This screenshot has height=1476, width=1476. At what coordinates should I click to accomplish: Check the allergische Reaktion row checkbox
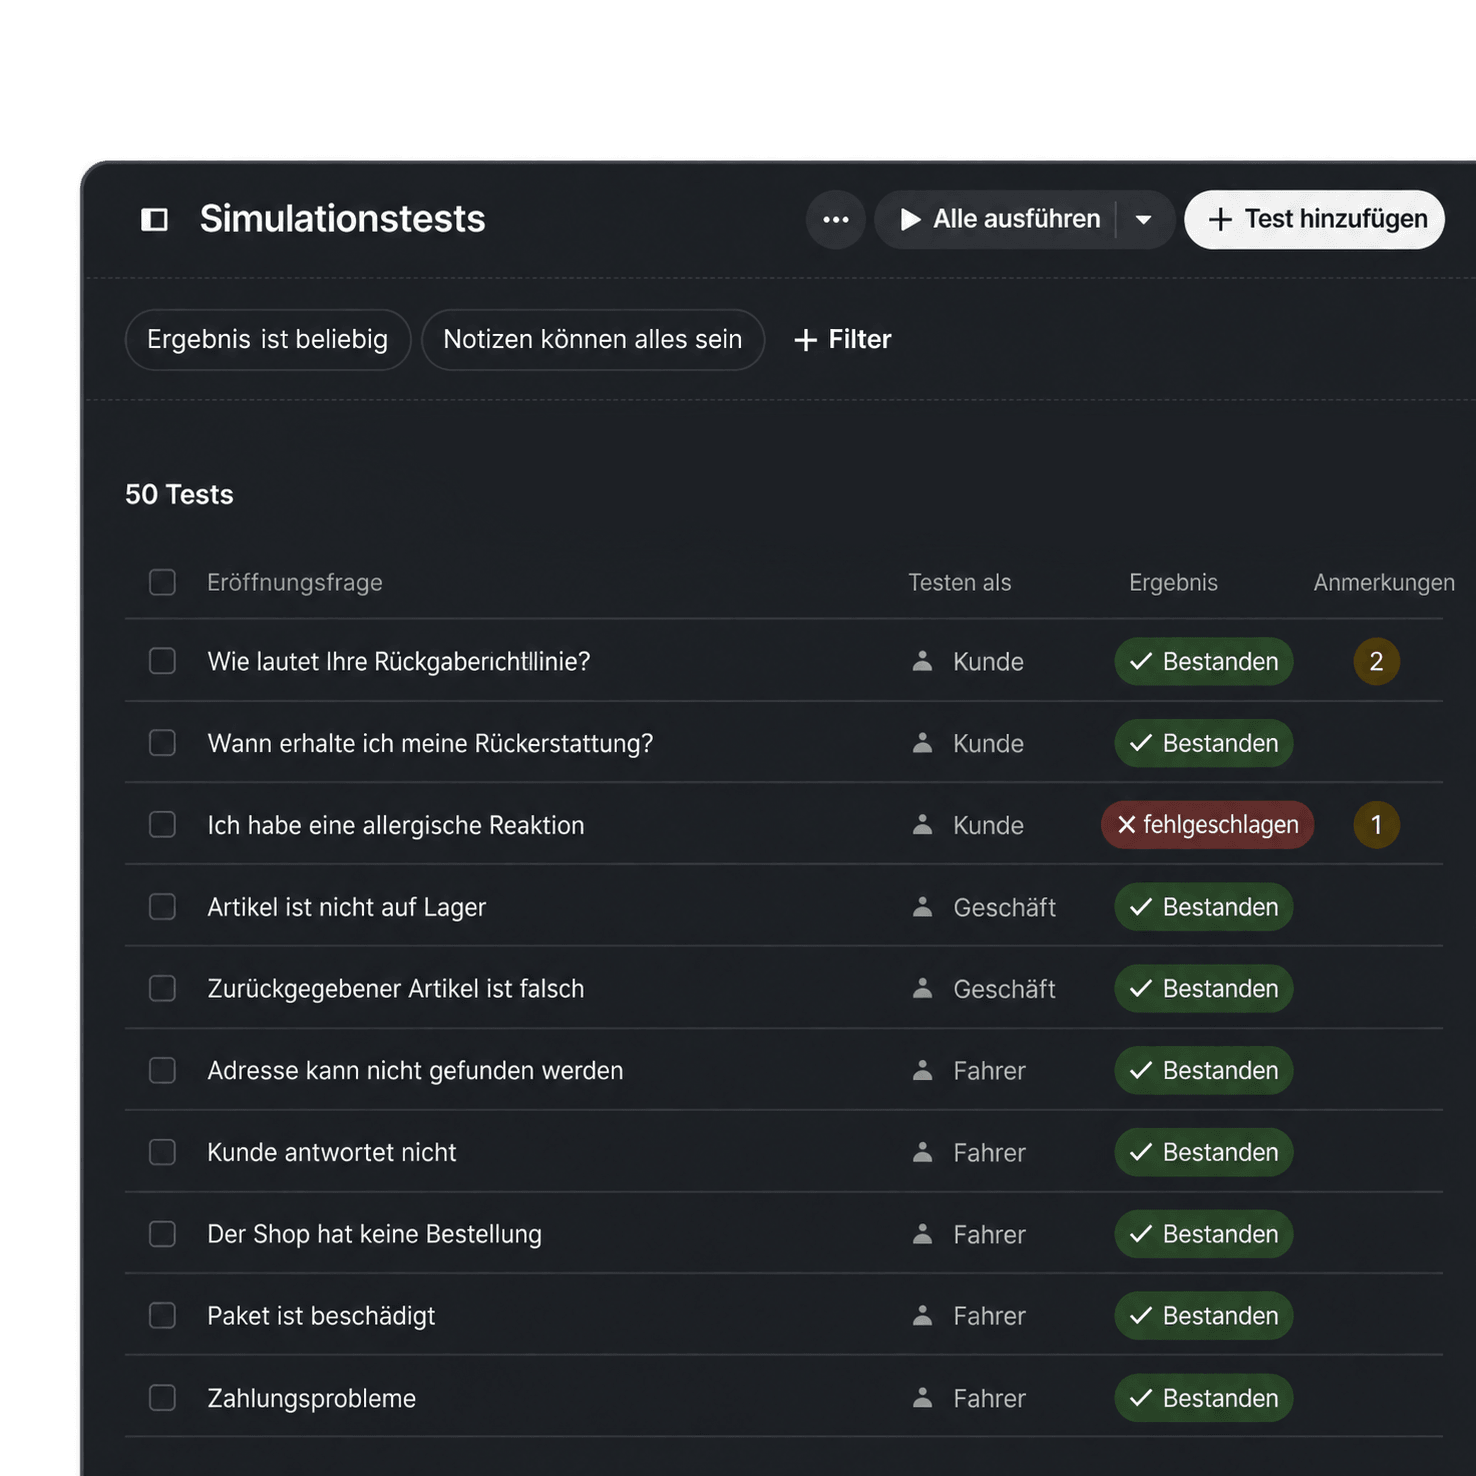click(162, 825)
